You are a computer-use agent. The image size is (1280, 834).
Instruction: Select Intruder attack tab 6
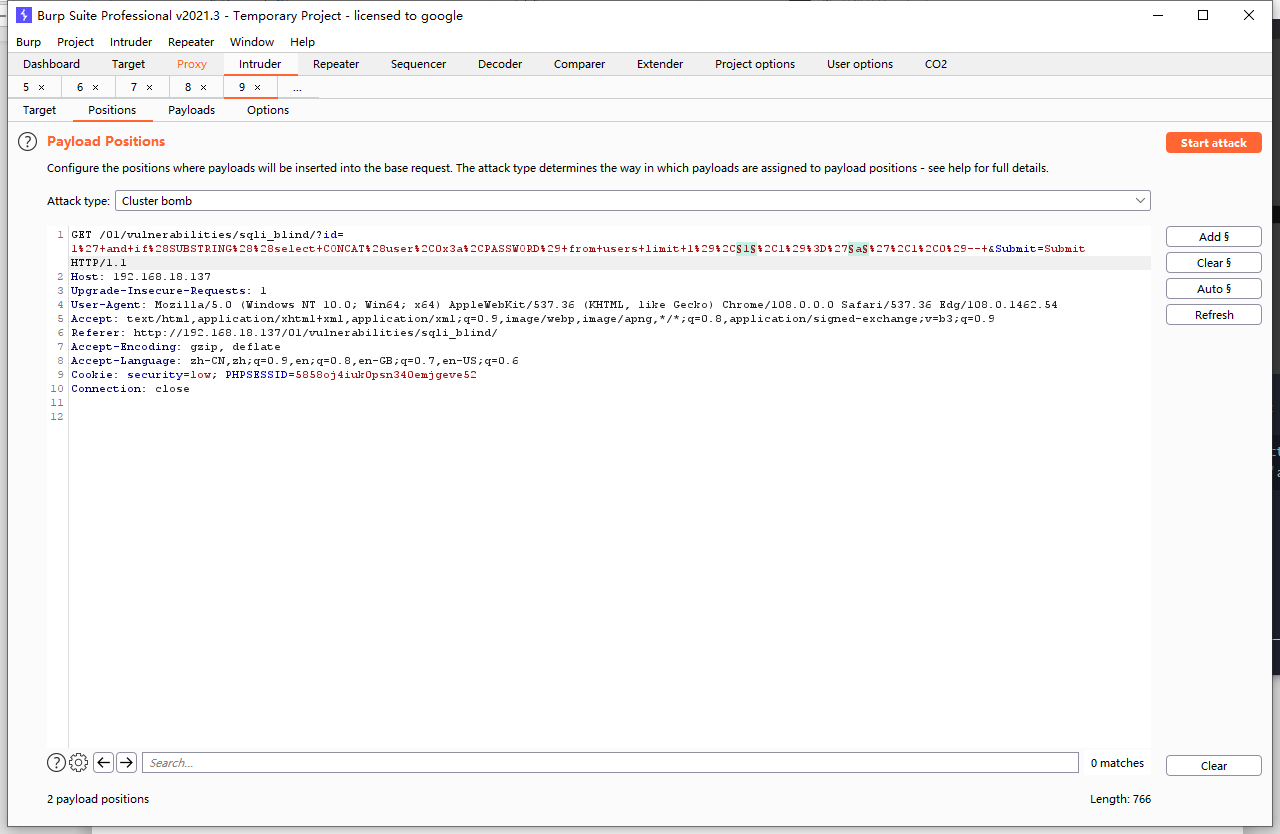click(x=80, y=88)
